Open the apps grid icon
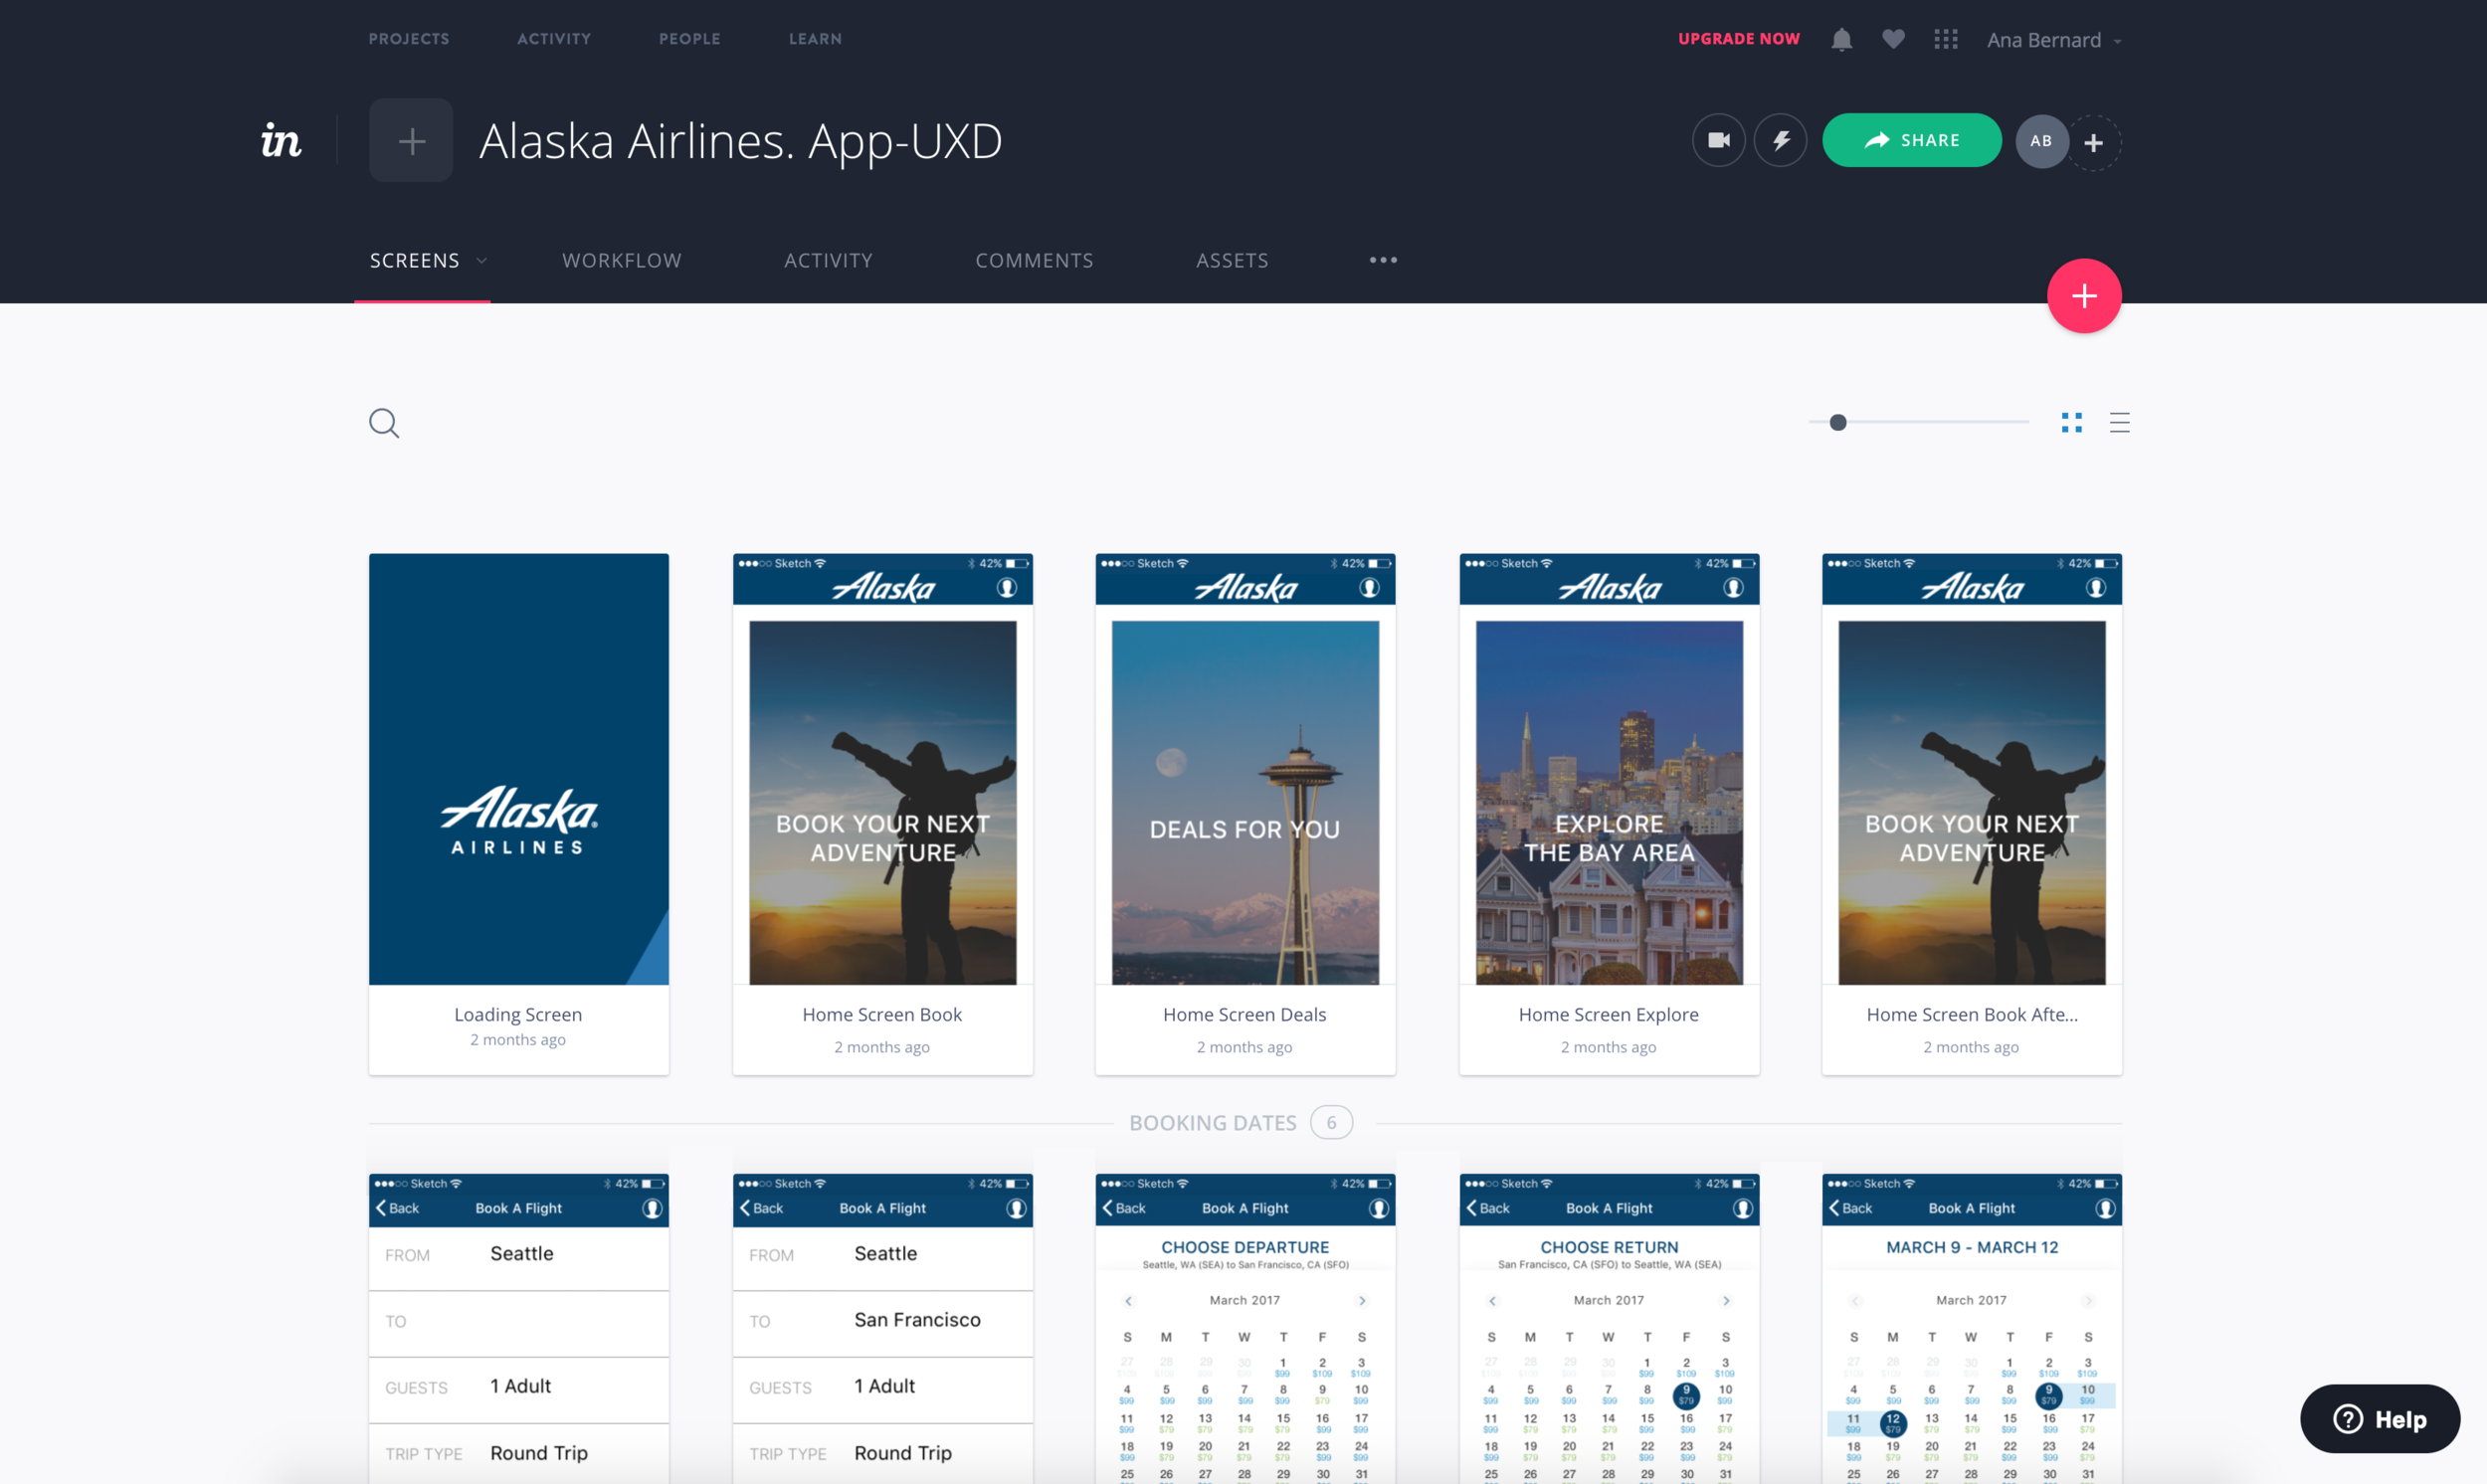Image resolution: width=2487 pixels, height=1484 pixels. (x=1945, y=39)
